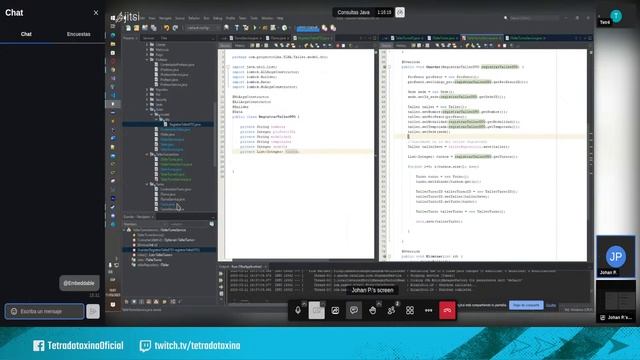The height and width of the screenshot is (360, 640).
Task: Open the Help menu in NetBeans
Action: coord(280,18)
